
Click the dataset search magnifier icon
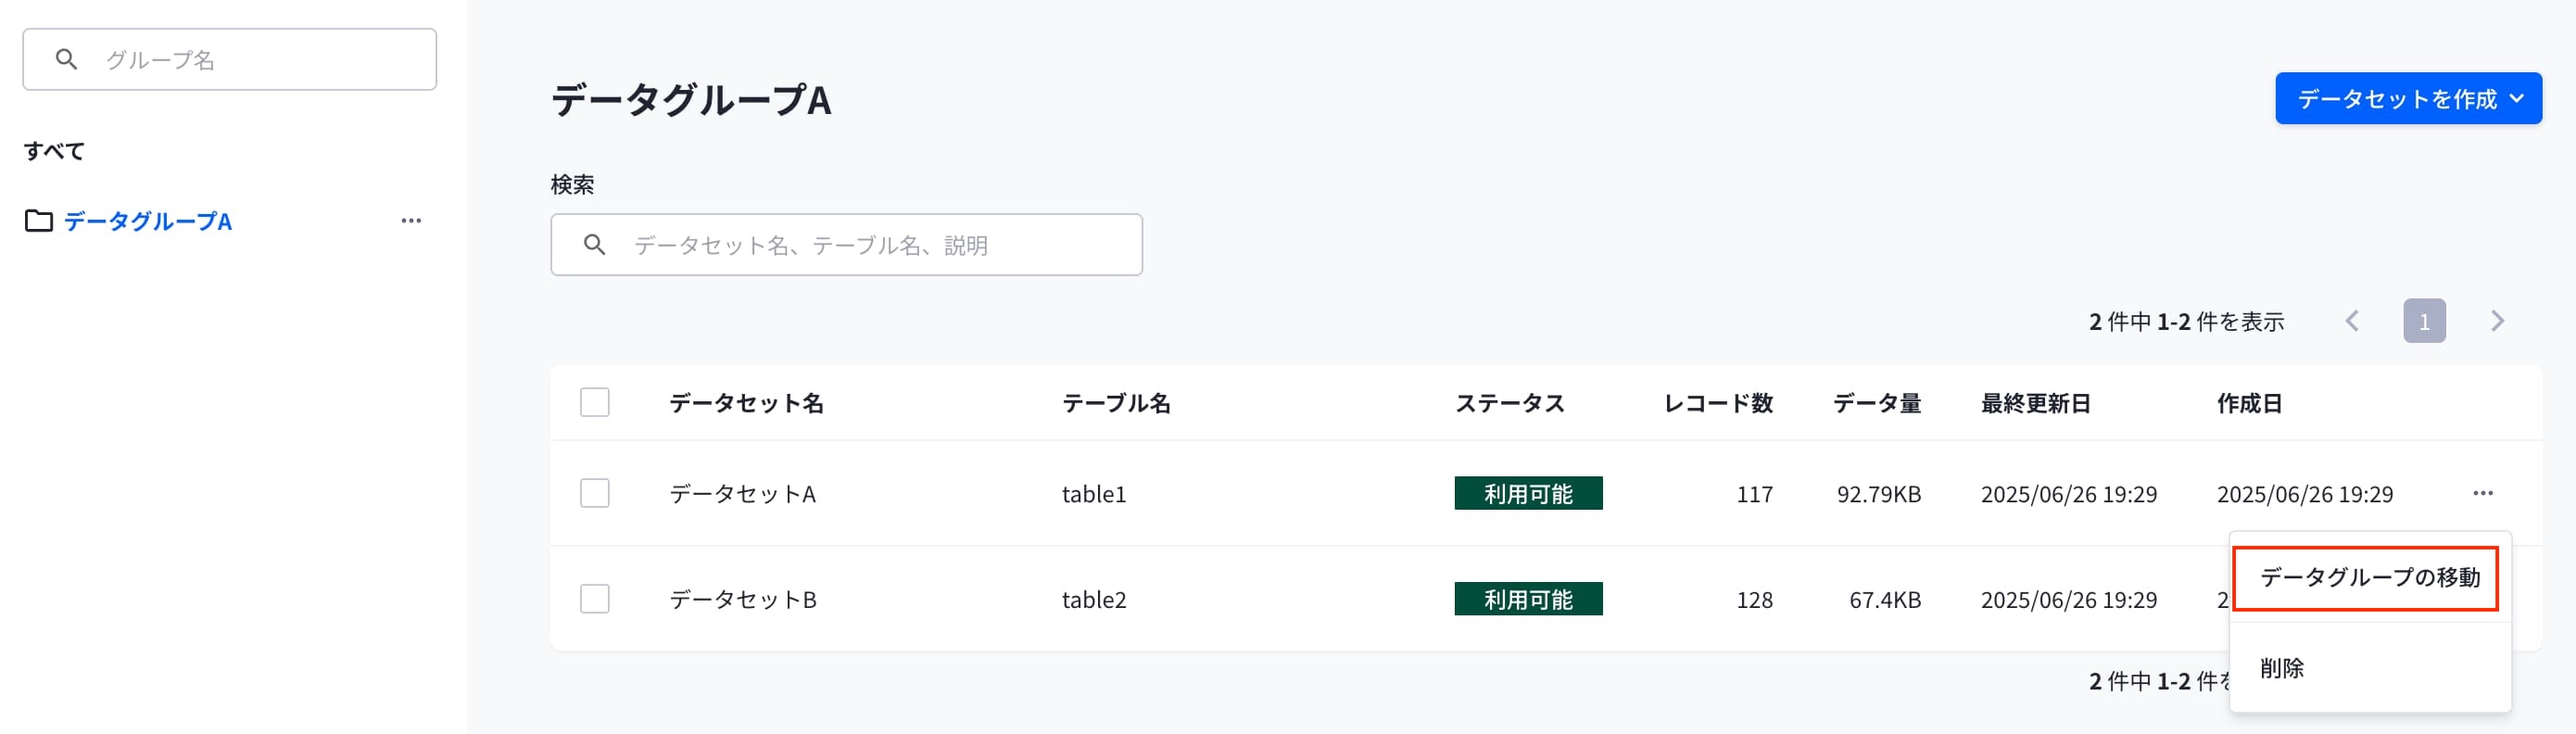pyautogui.click(x=594, y=245)
